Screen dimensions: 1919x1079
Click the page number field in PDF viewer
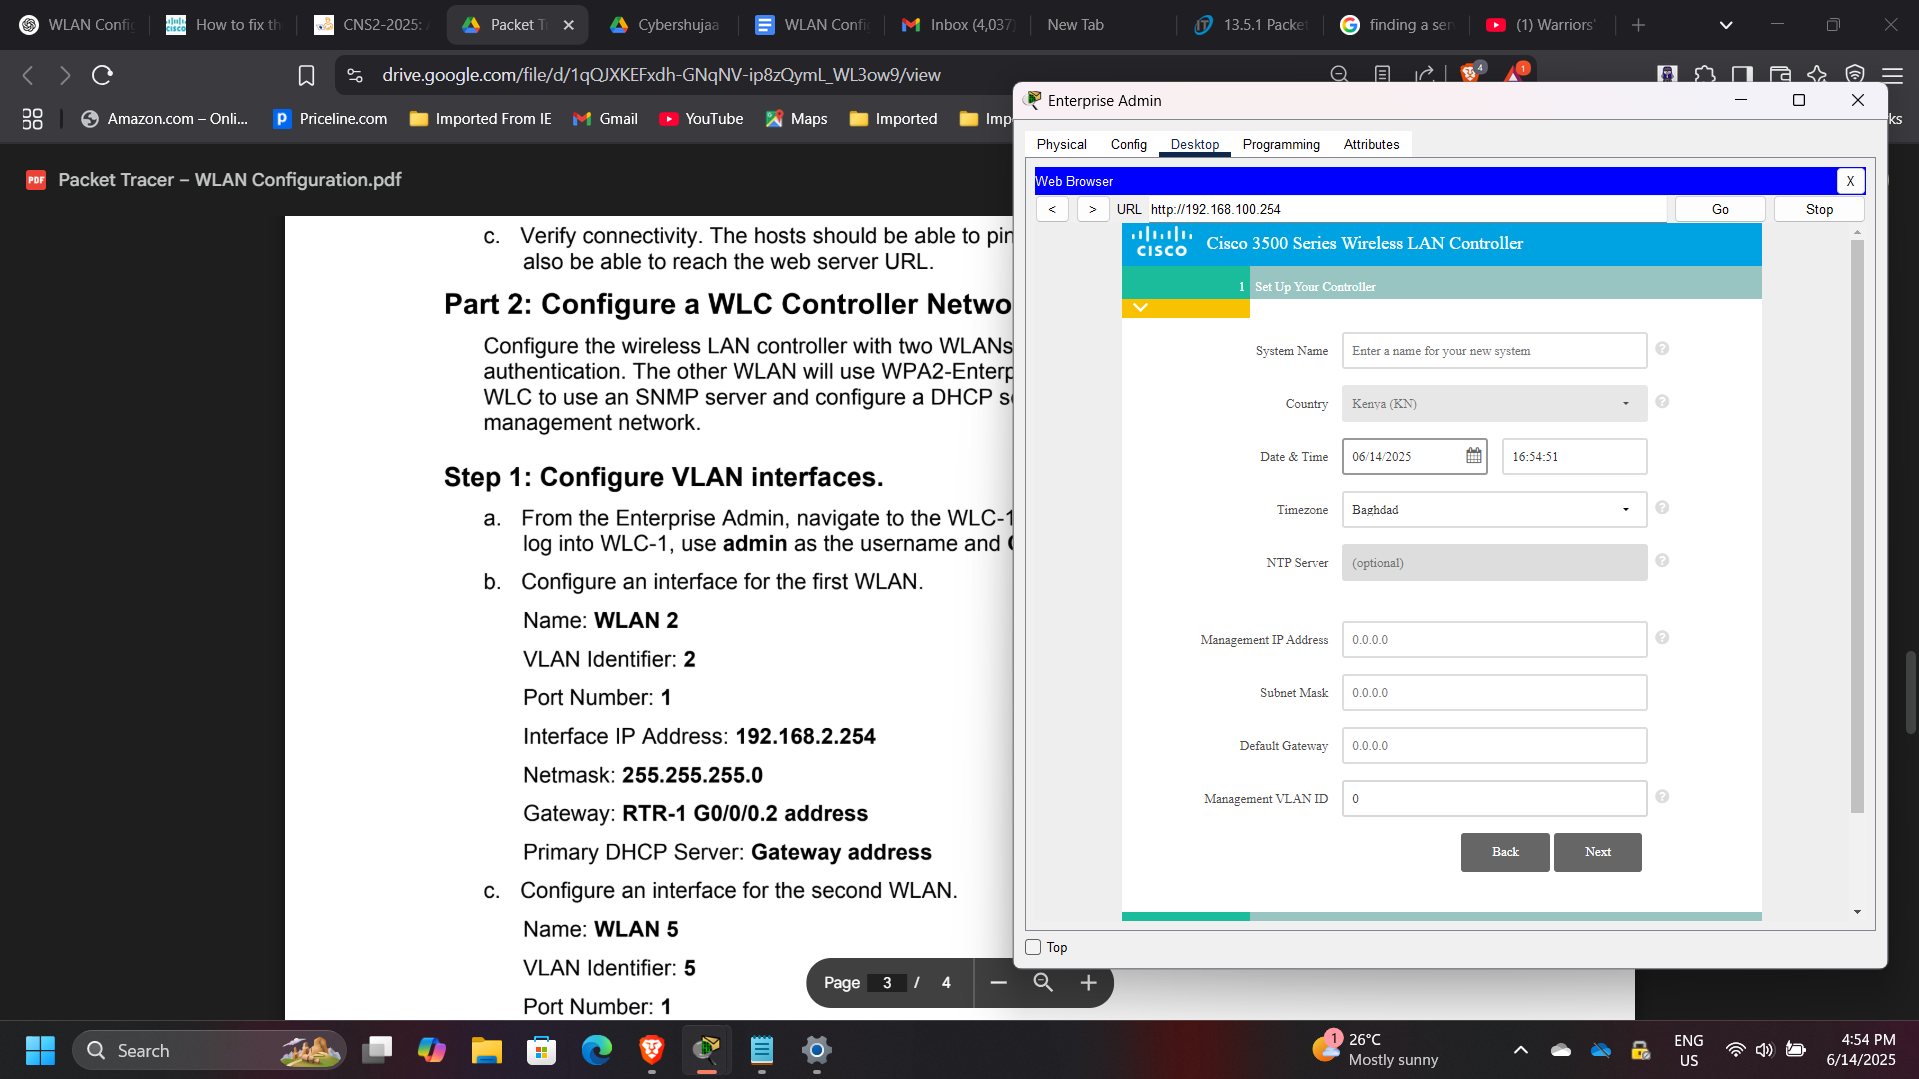click(887, 983)
